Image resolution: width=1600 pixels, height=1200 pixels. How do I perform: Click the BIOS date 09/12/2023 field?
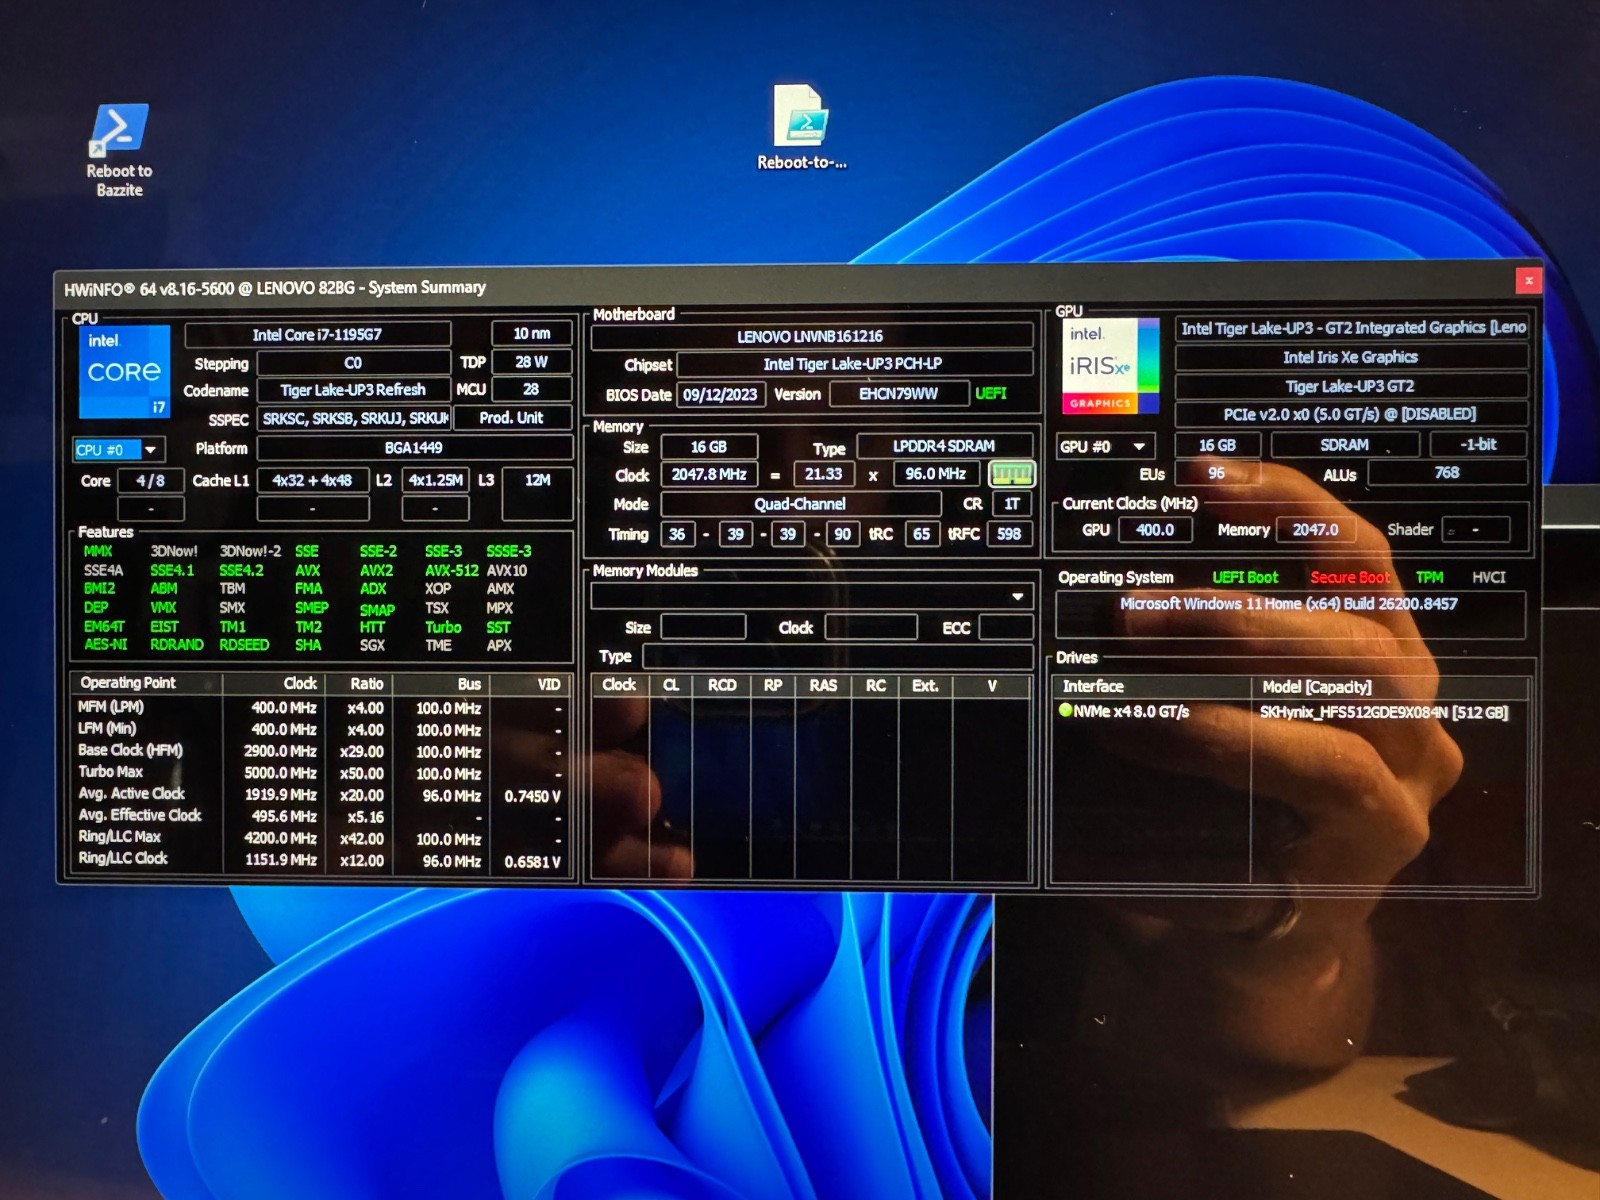point(720,394)
